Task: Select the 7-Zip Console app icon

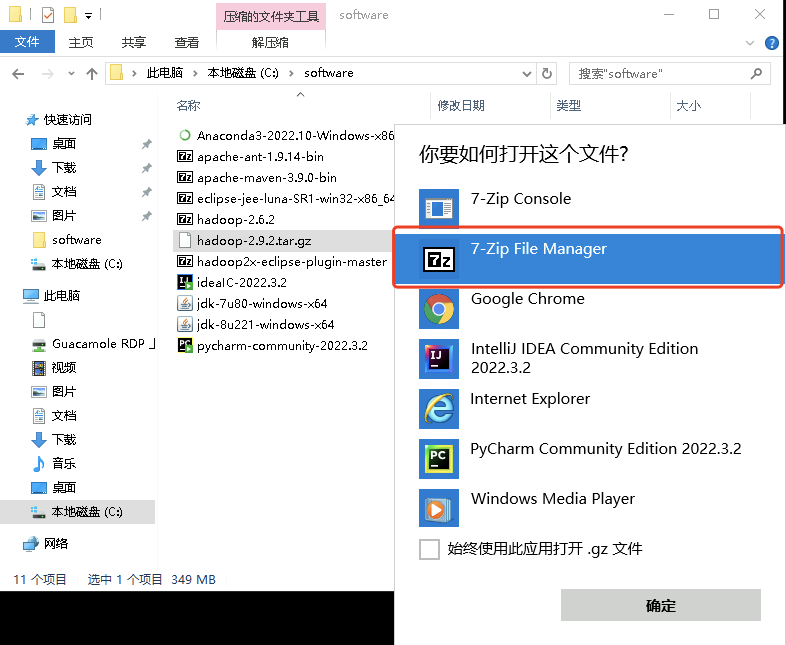Action: (439, 208)
